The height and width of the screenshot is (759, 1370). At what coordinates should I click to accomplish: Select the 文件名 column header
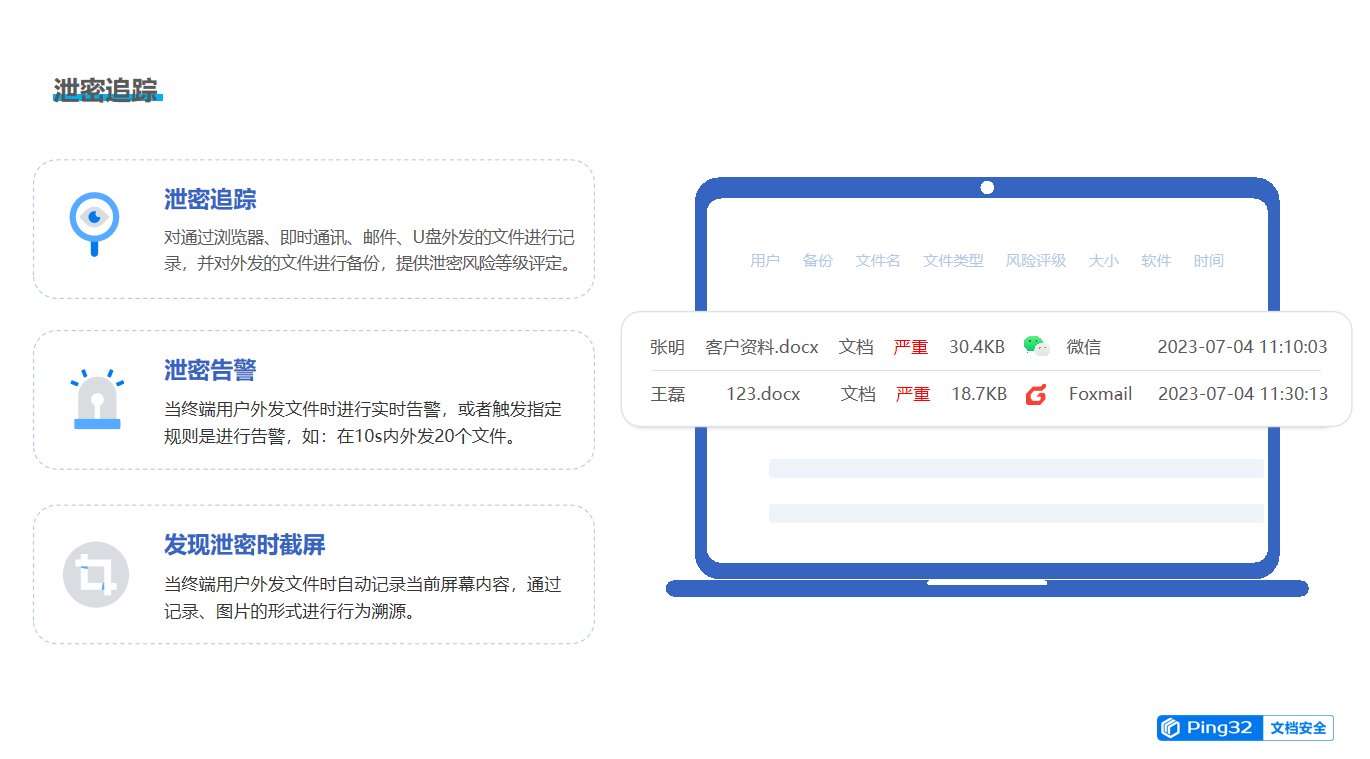click(878, 261)
